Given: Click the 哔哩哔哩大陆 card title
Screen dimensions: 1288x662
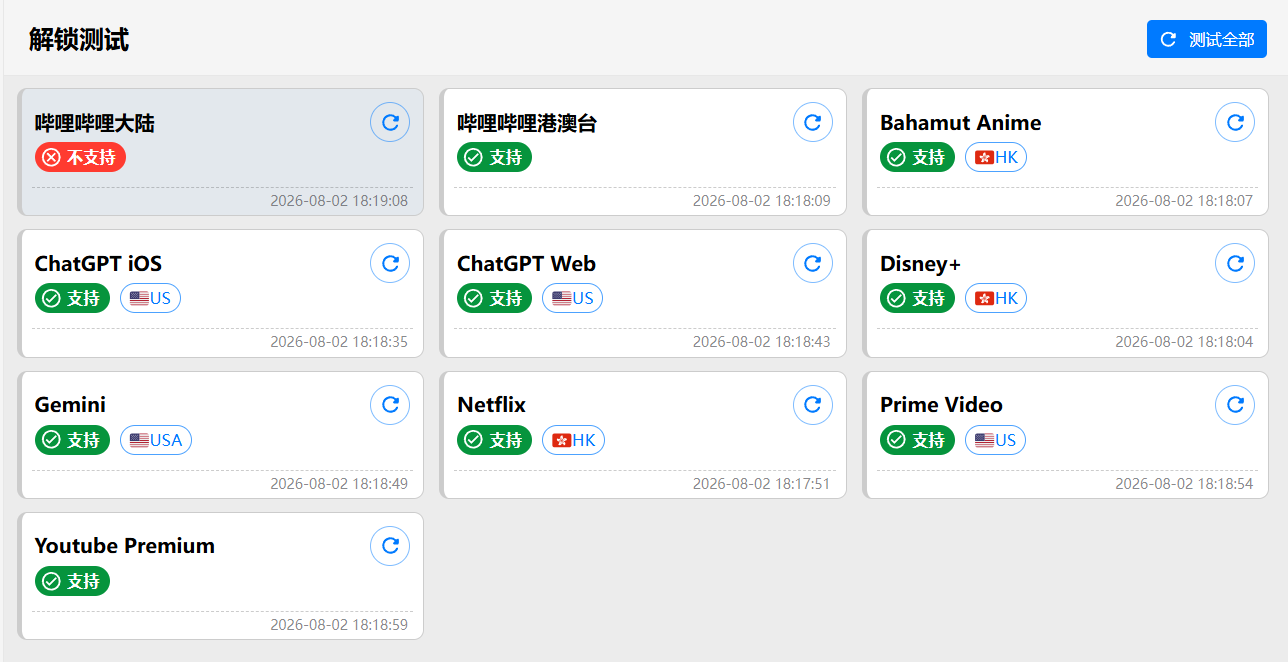Looking at the screenshot, I should click(95, 123).
